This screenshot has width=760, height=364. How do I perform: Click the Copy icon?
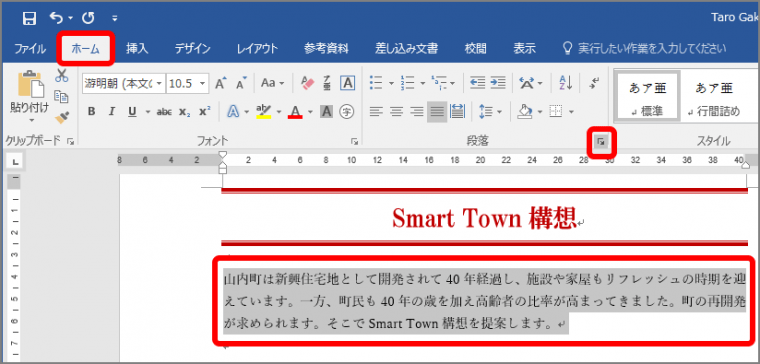tap(62, 96)
